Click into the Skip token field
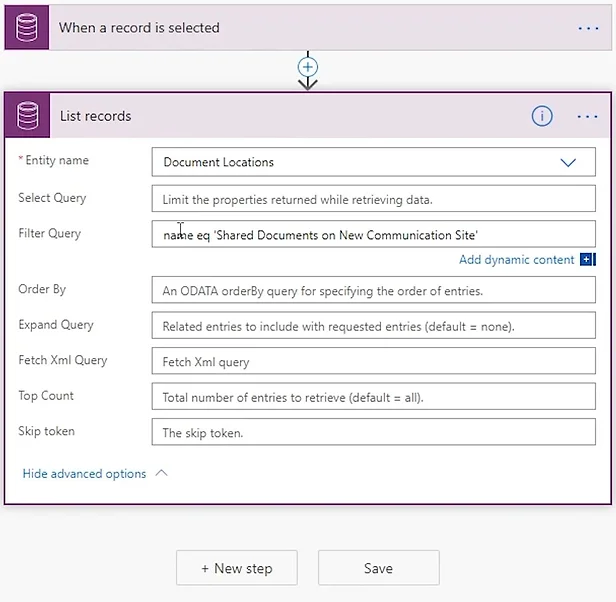 (x=373, y=432)
